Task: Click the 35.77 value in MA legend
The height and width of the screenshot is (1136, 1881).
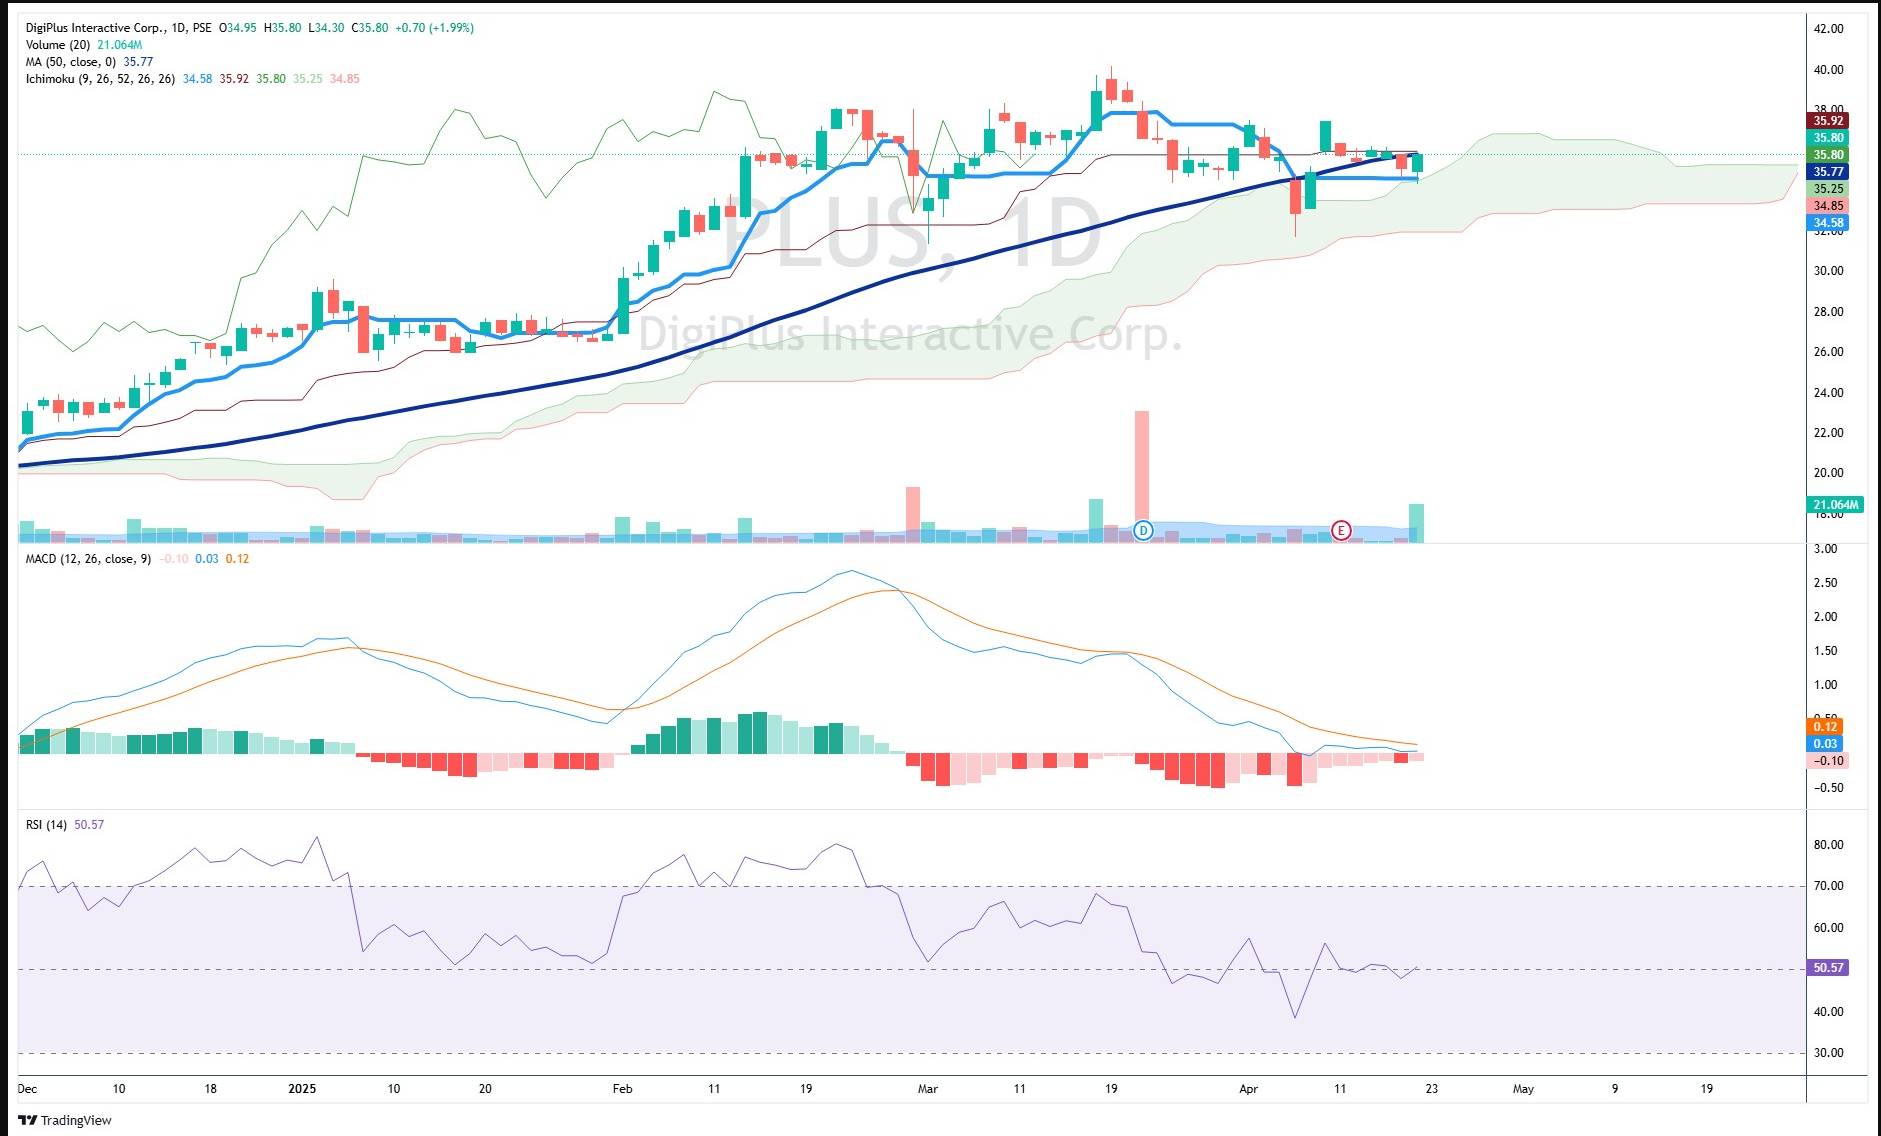Action: pos(138,62)
